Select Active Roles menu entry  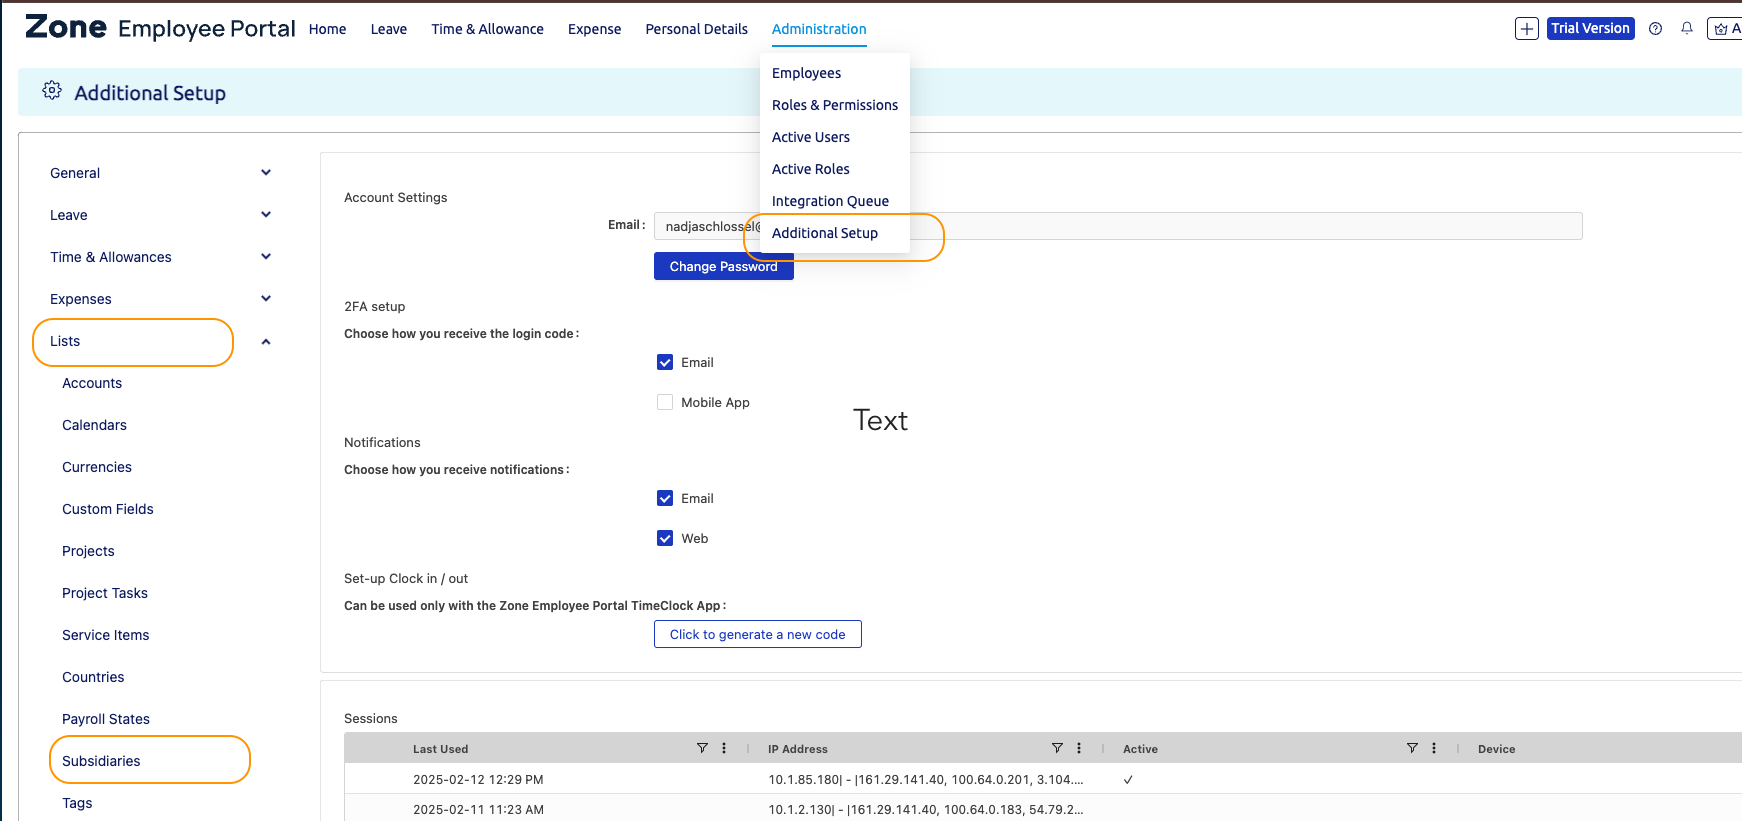[x=811, y=169]
